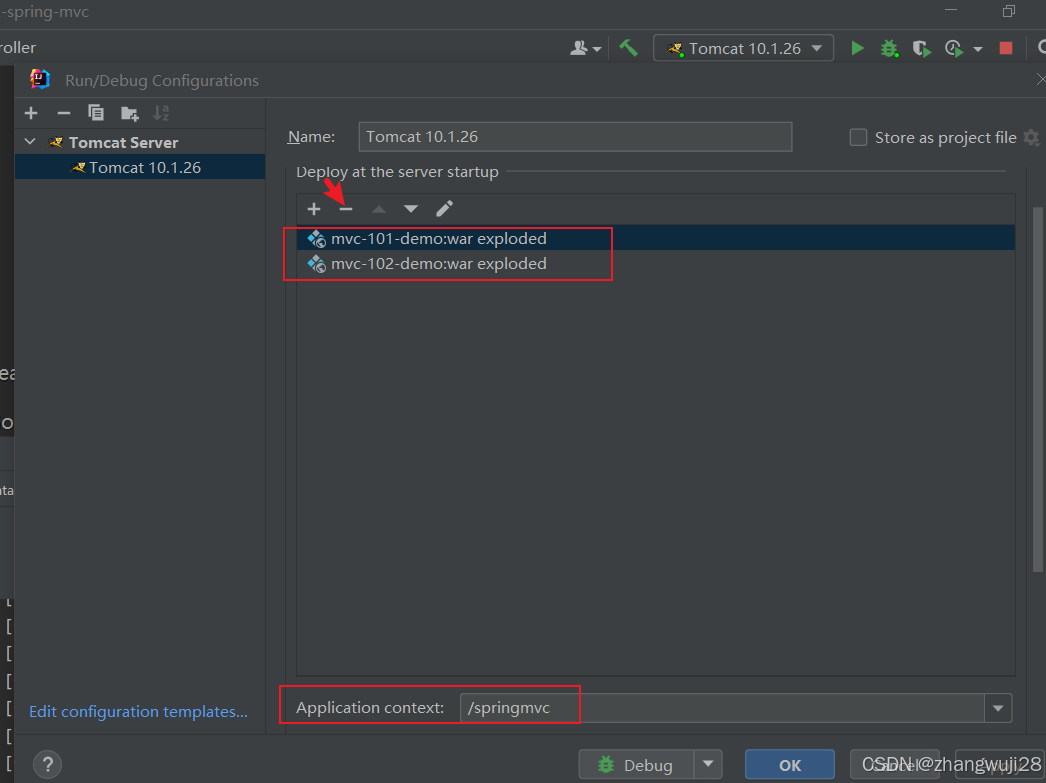Click the Build project hammer icon
Screen dimensions: 1046x783
tap(628, 48)
